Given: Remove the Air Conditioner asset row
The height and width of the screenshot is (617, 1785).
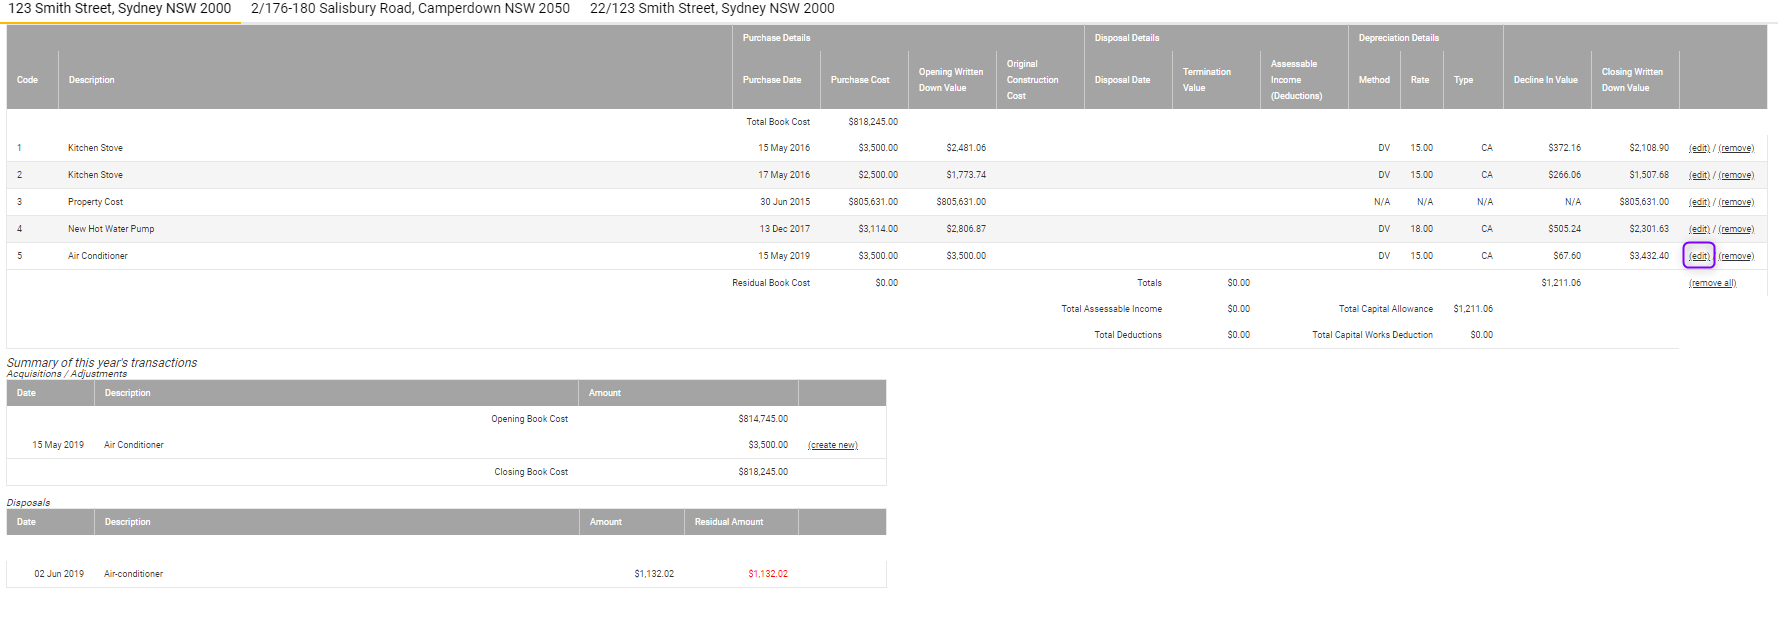Looking at the screenshot, I should (x=1736, y=256).
